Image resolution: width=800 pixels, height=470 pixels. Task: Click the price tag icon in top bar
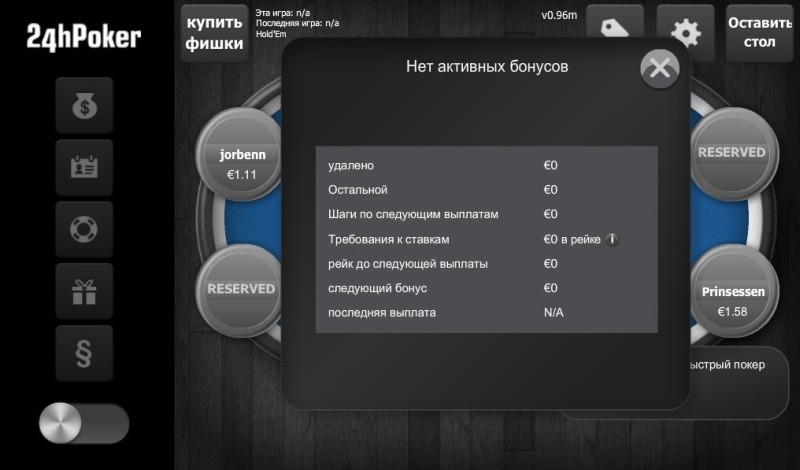coord(615,28)
